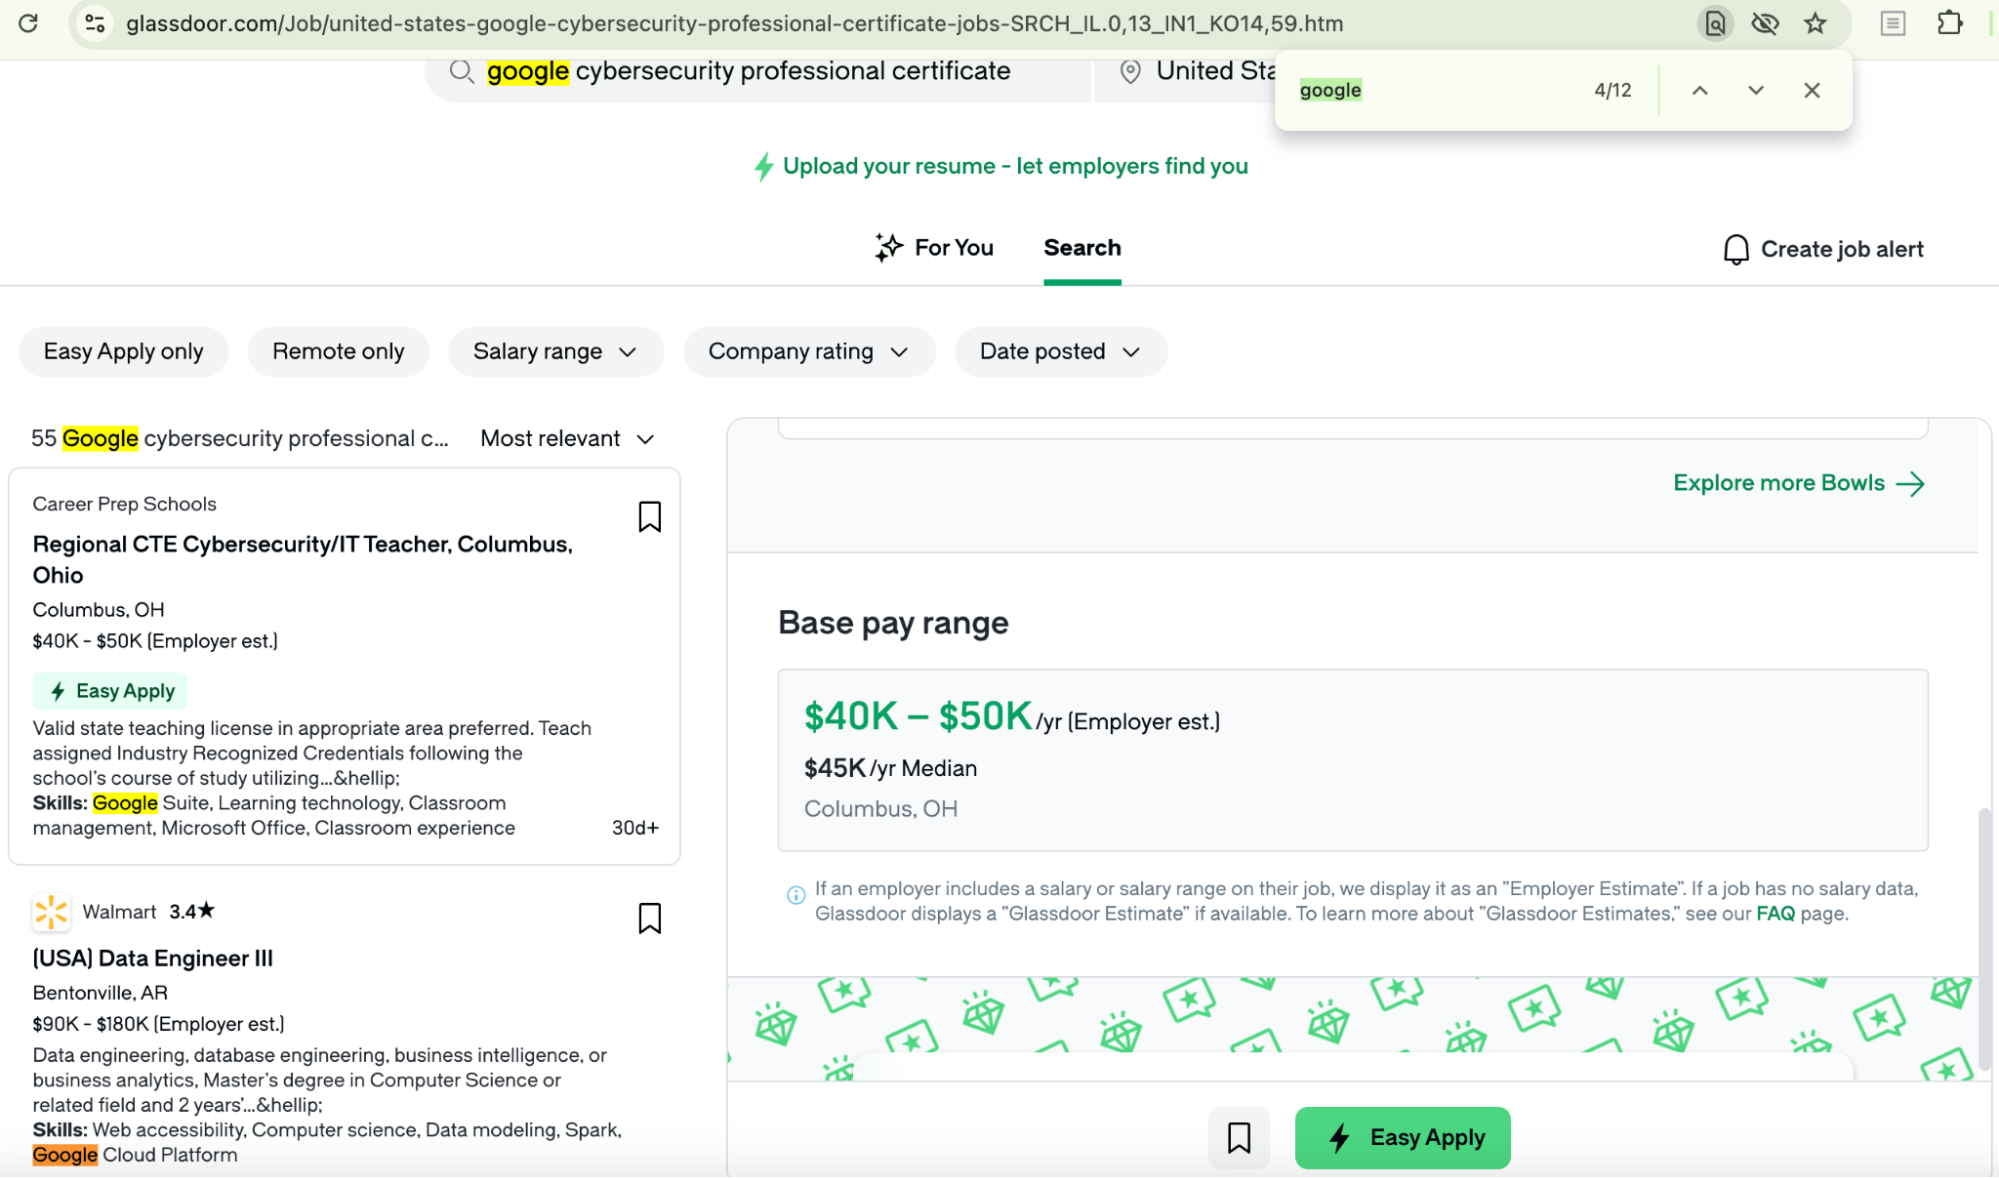Click the location pin icon
This screenshot has height=1178, width=1999.
pyautogui.click(x=1130, y=71)
